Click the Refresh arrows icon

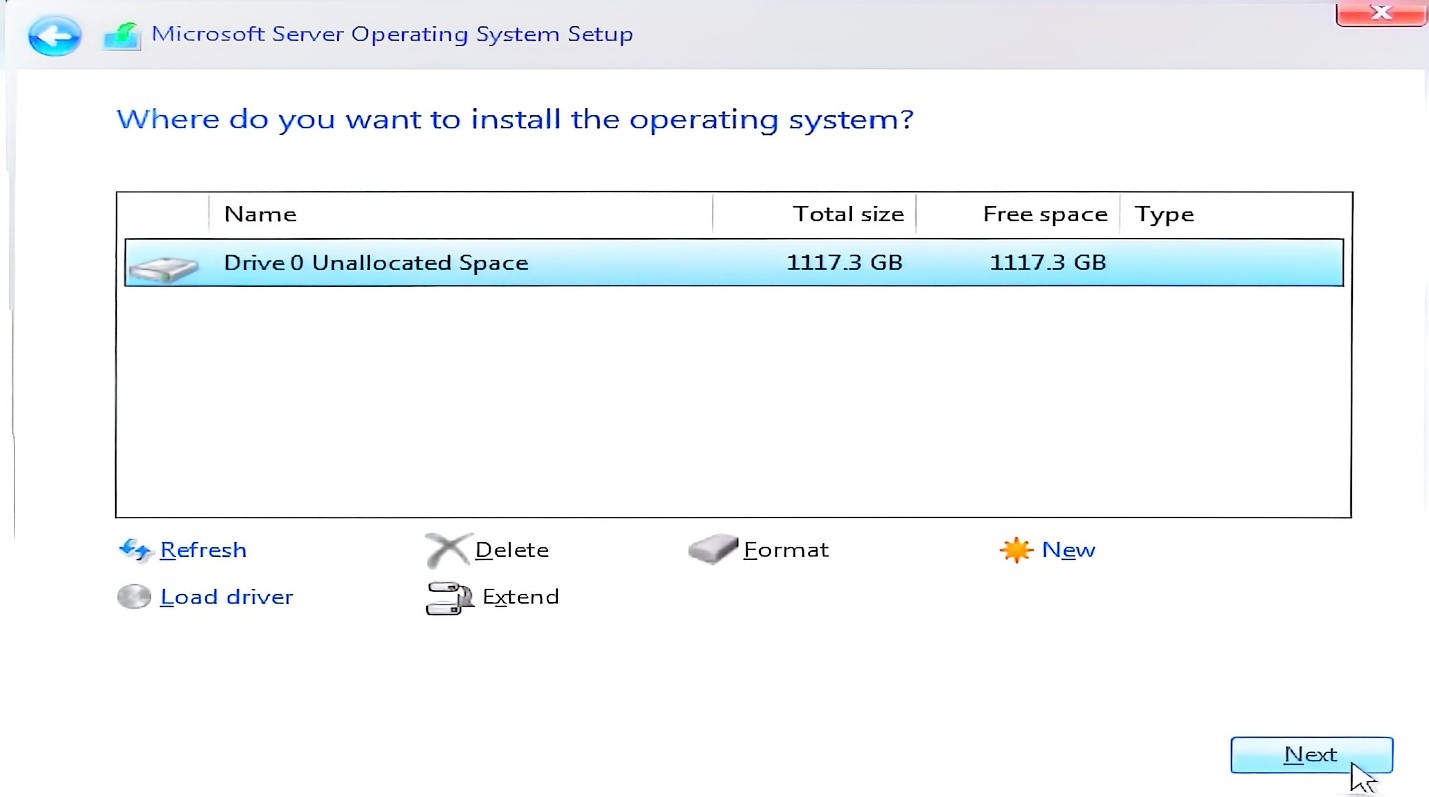tap(134, 549)
